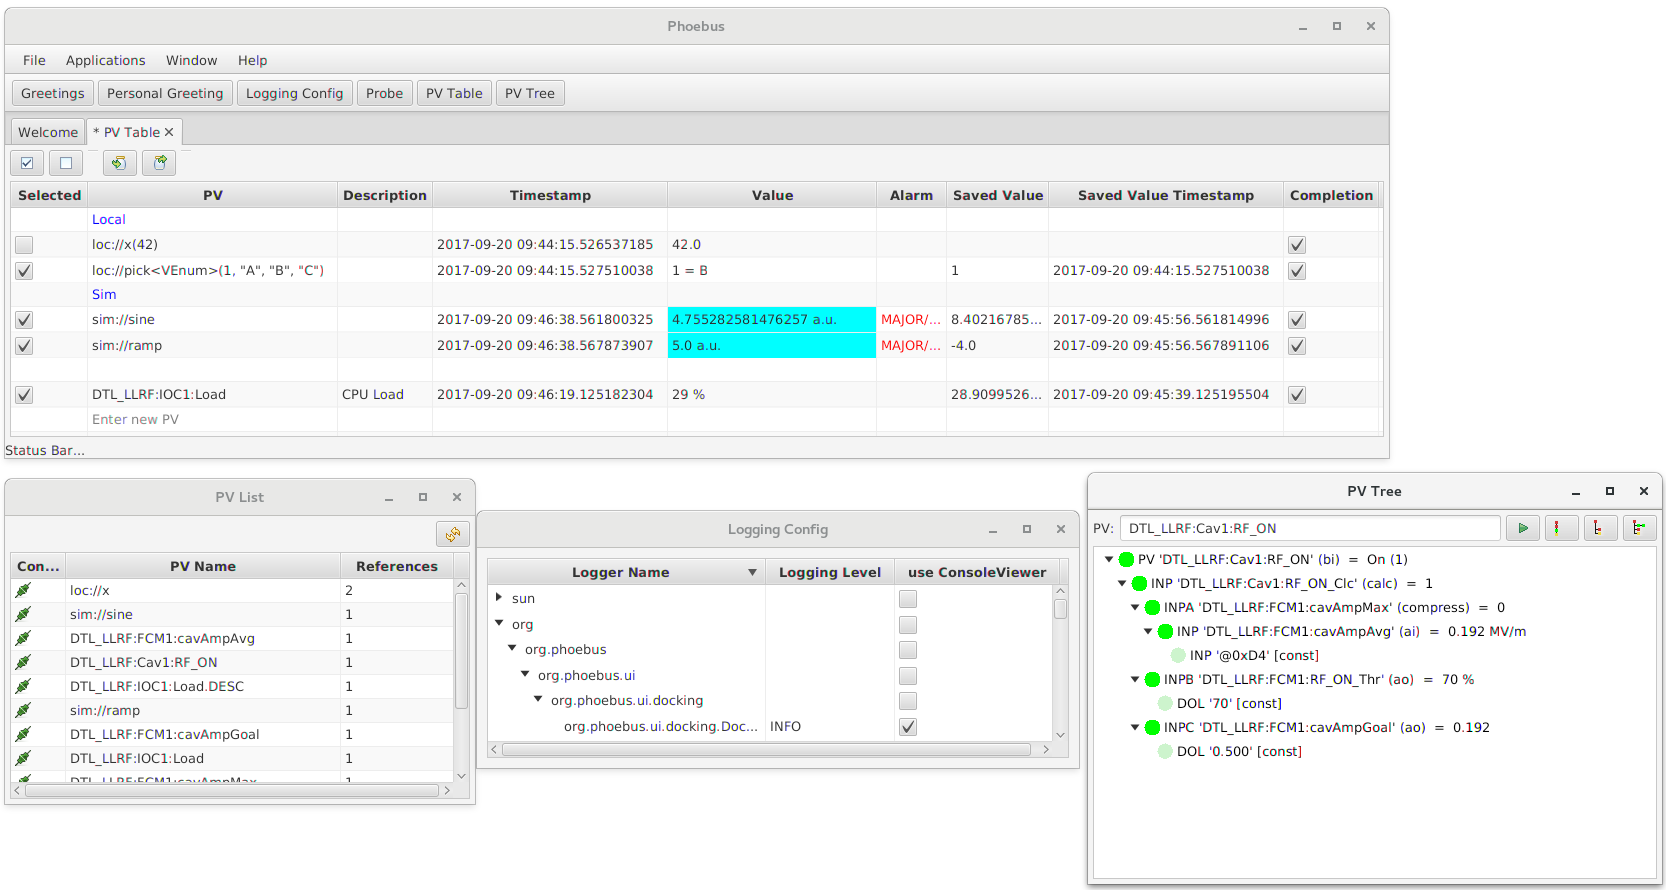
Task: Click the PV List vertical scrollbar thumb
Action: pos(461,650)
